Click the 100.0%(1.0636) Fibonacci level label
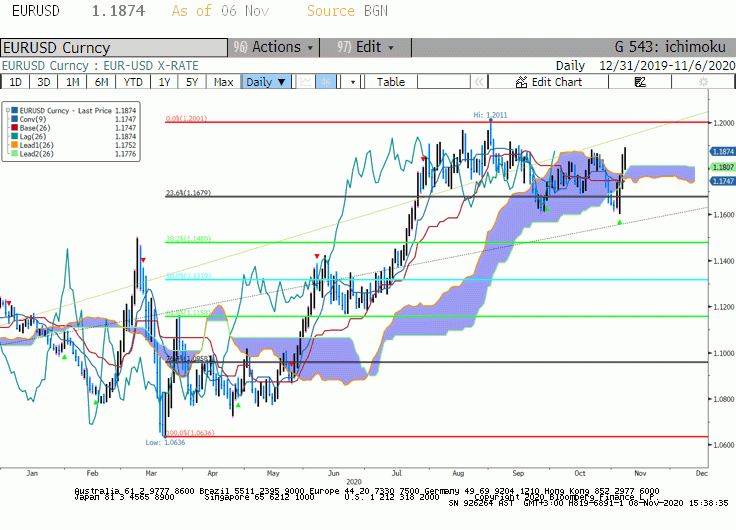The width and height of the screenshot is (736, 530). tap(190, 432)
